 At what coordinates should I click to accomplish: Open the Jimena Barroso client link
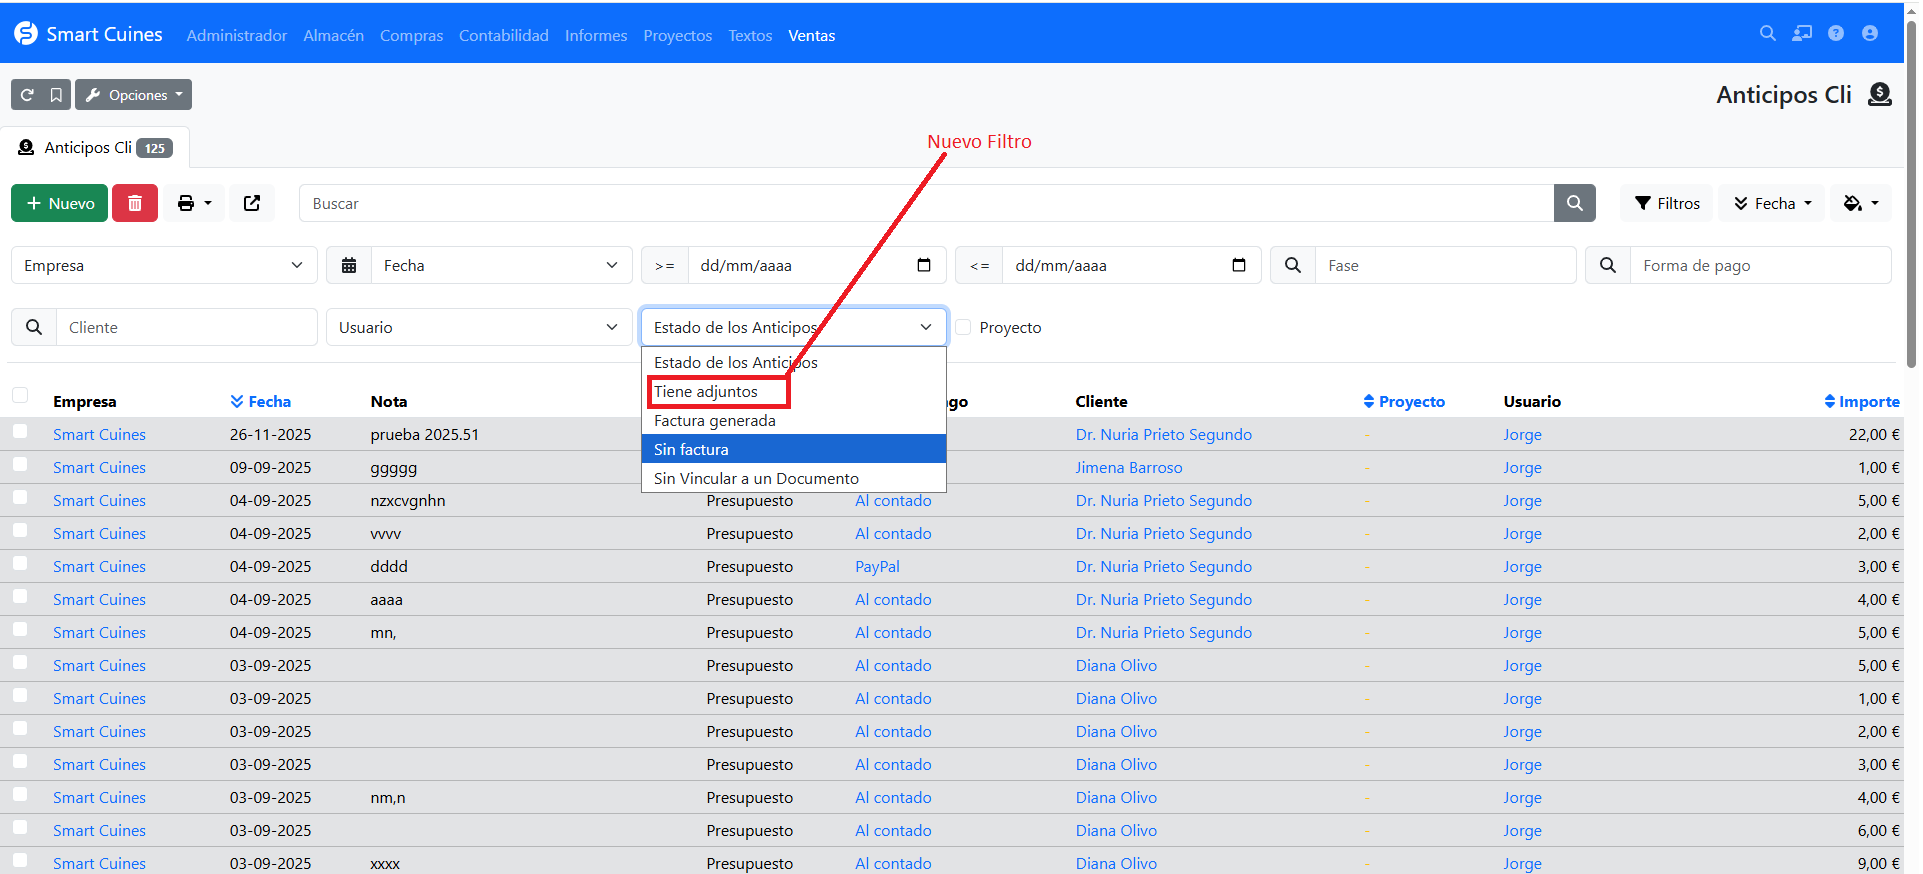pyautogui.click(x=1128, y=467)
